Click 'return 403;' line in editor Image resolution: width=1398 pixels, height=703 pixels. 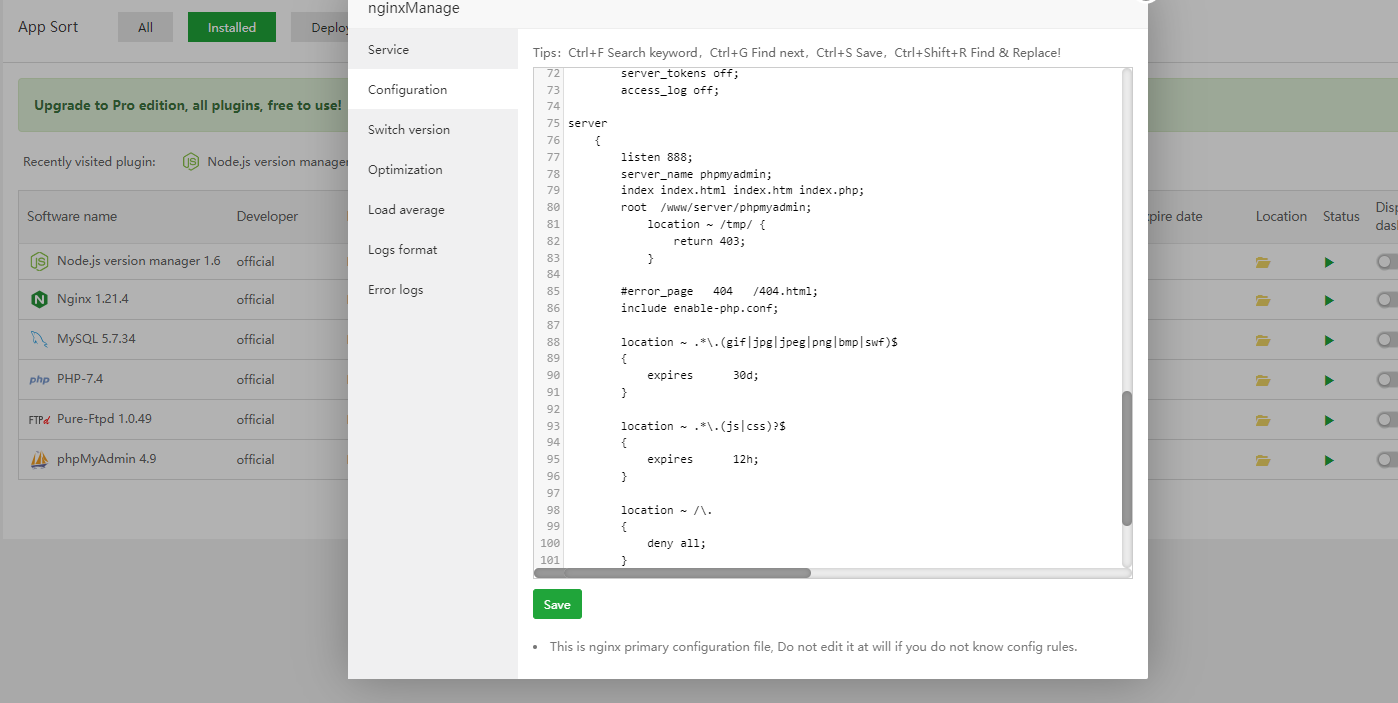point(709,241)
